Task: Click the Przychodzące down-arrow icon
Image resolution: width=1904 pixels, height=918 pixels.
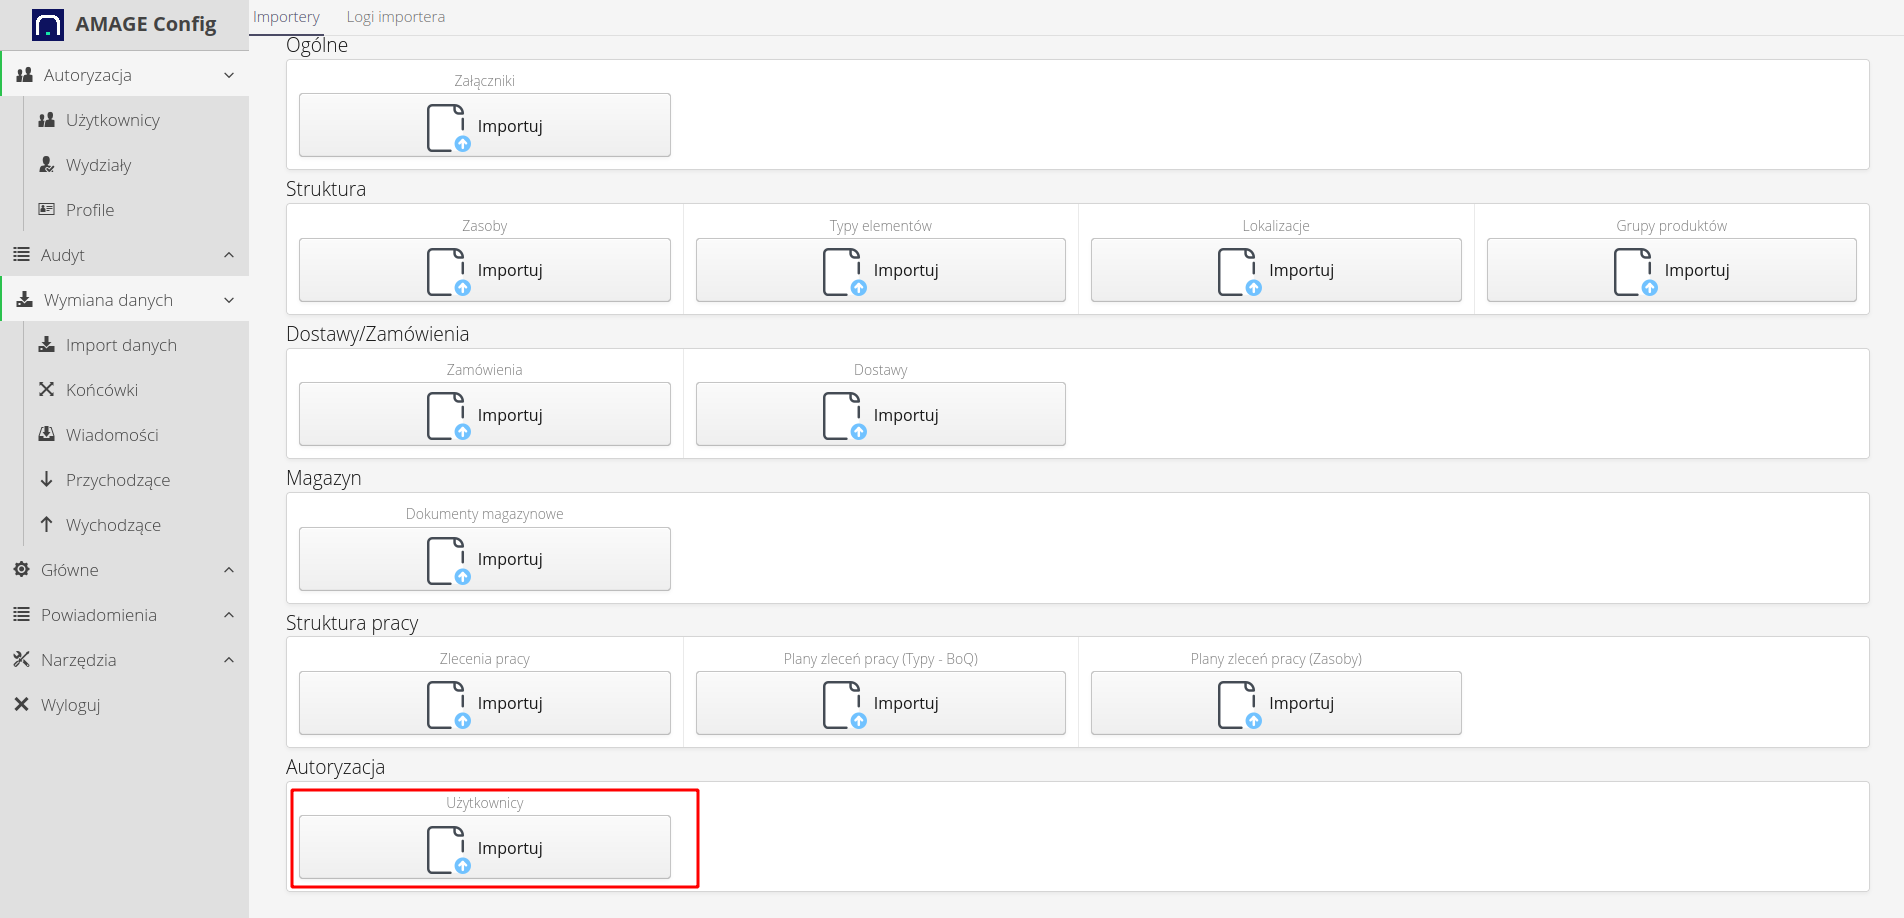Action: 46,480
